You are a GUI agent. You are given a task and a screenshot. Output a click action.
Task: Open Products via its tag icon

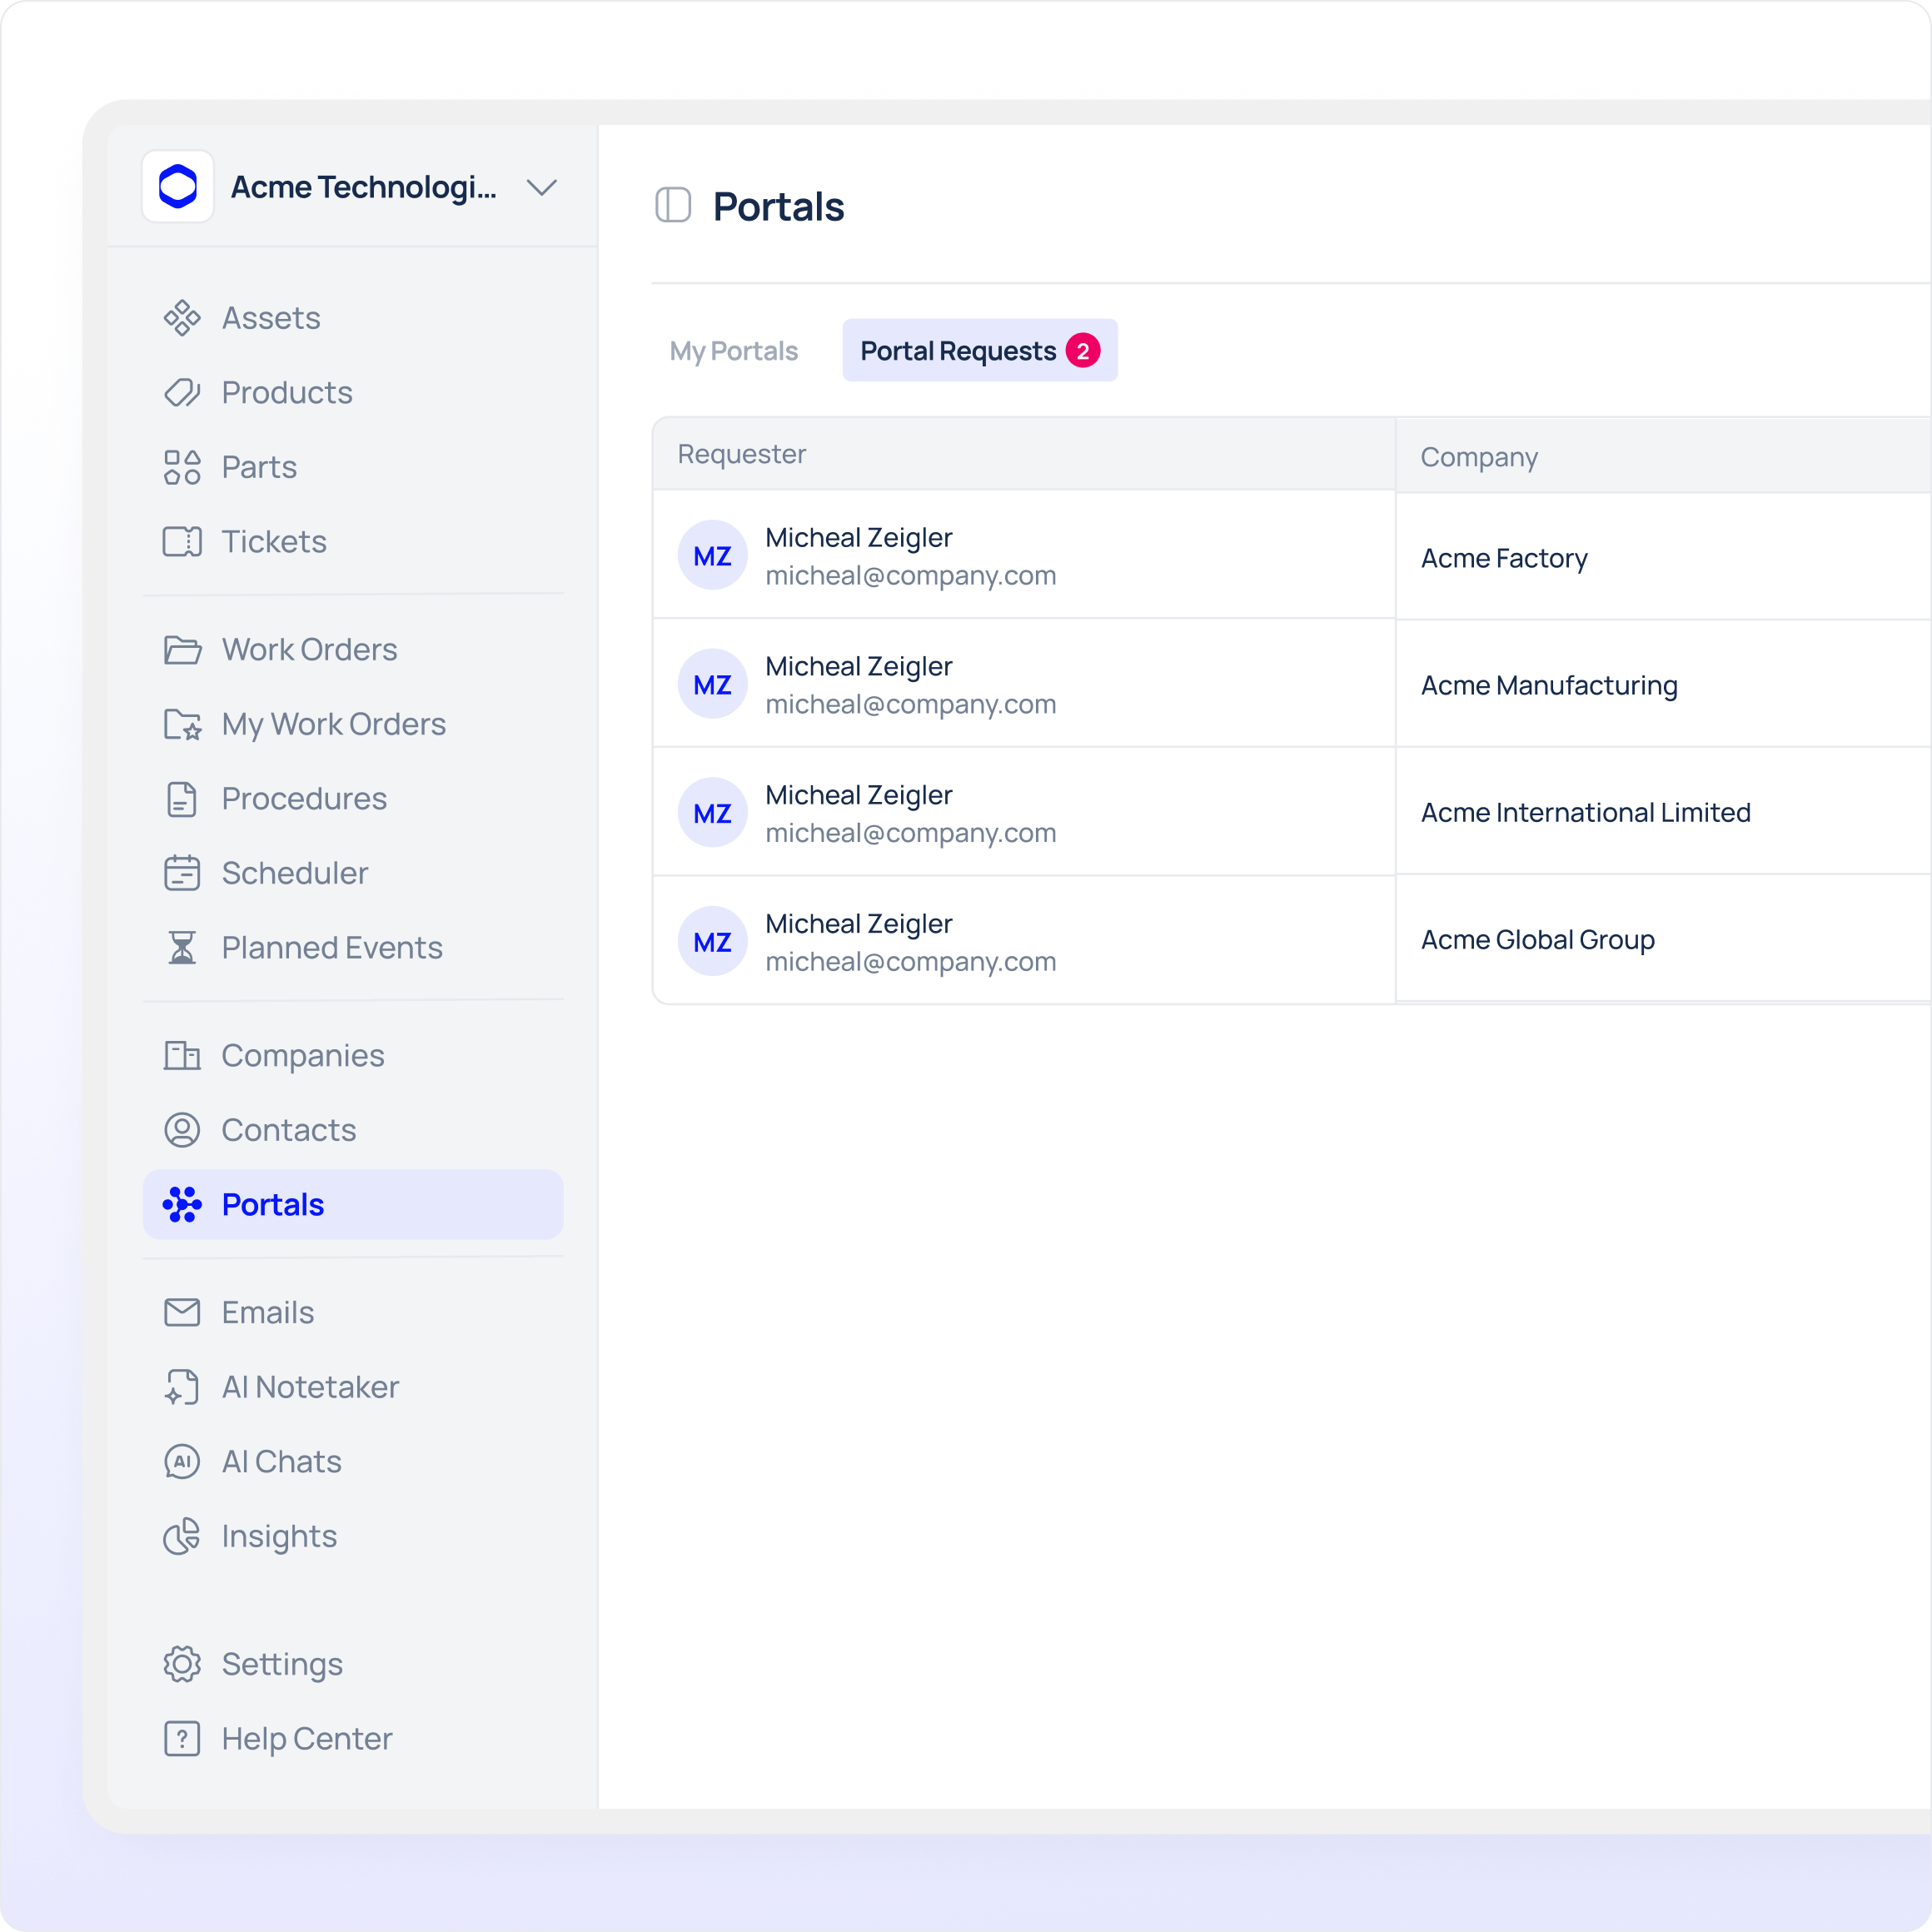coord(182,393)
